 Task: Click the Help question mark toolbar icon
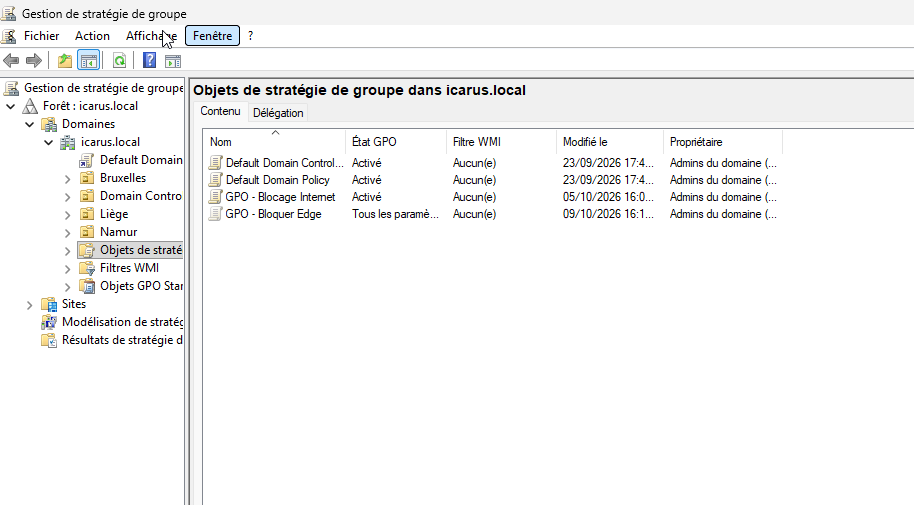coord(149,60)
